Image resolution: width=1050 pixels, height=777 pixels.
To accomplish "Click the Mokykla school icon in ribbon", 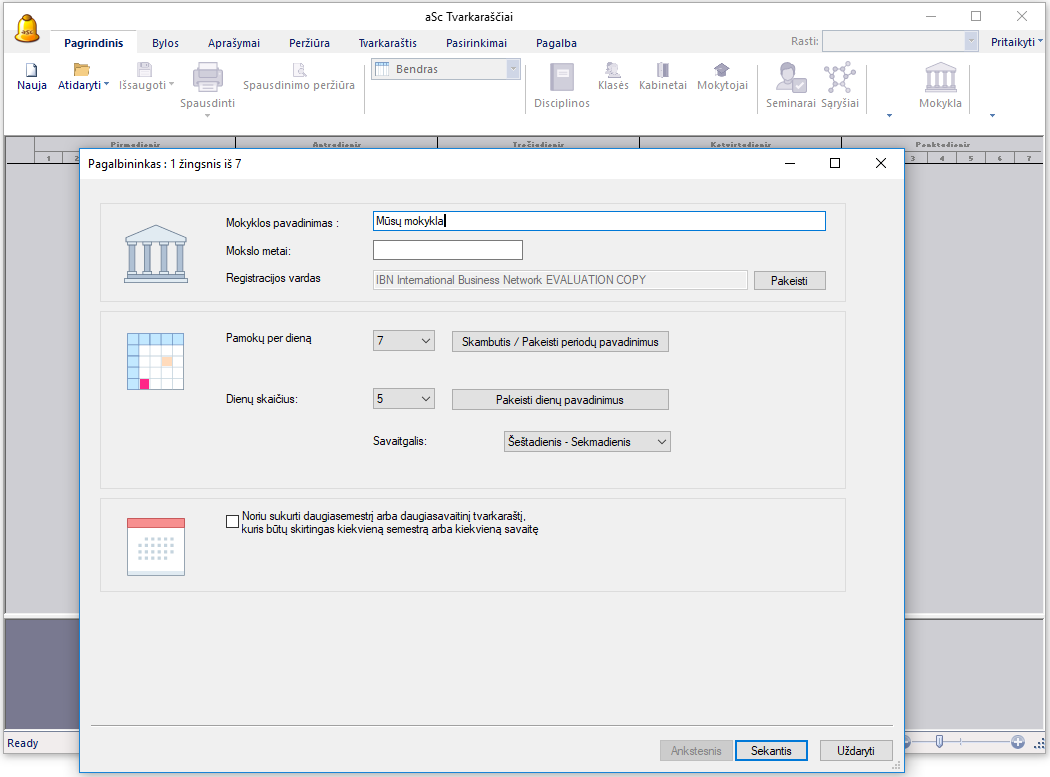I will click(x=940, y=78).
